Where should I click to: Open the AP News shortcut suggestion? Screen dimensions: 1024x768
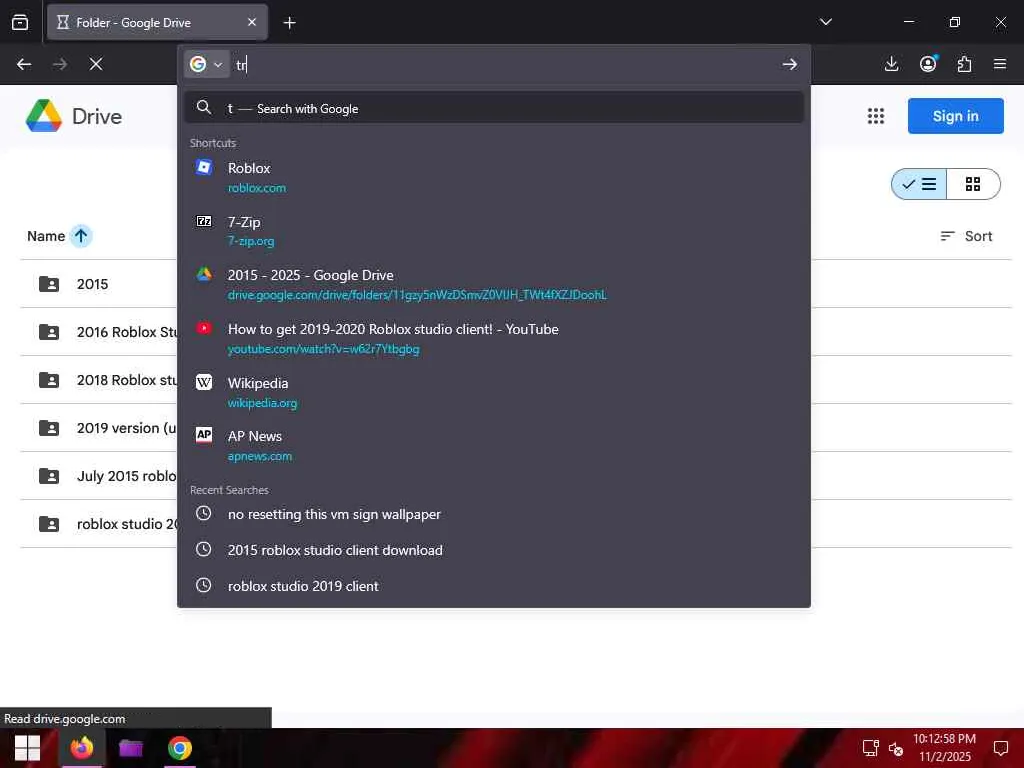[494, 446]
